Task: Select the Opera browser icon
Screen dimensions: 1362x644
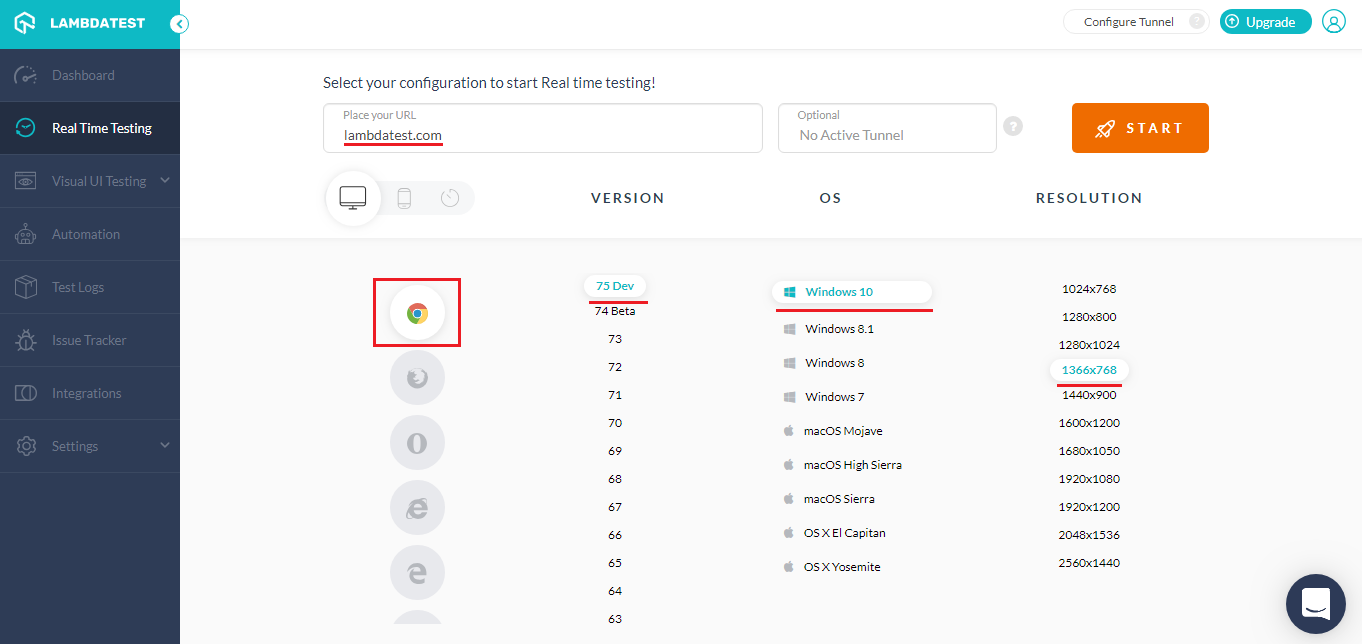Action: 417,442
